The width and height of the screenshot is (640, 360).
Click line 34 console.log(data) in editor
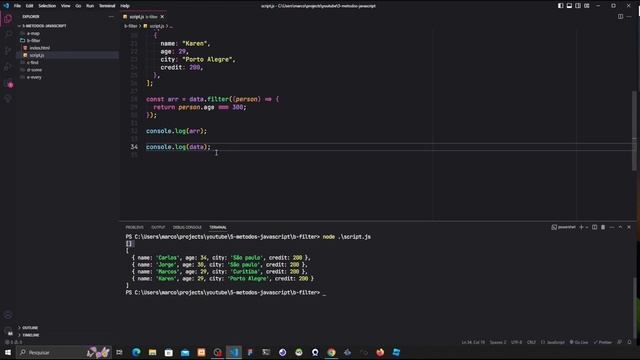coord(178,147)
